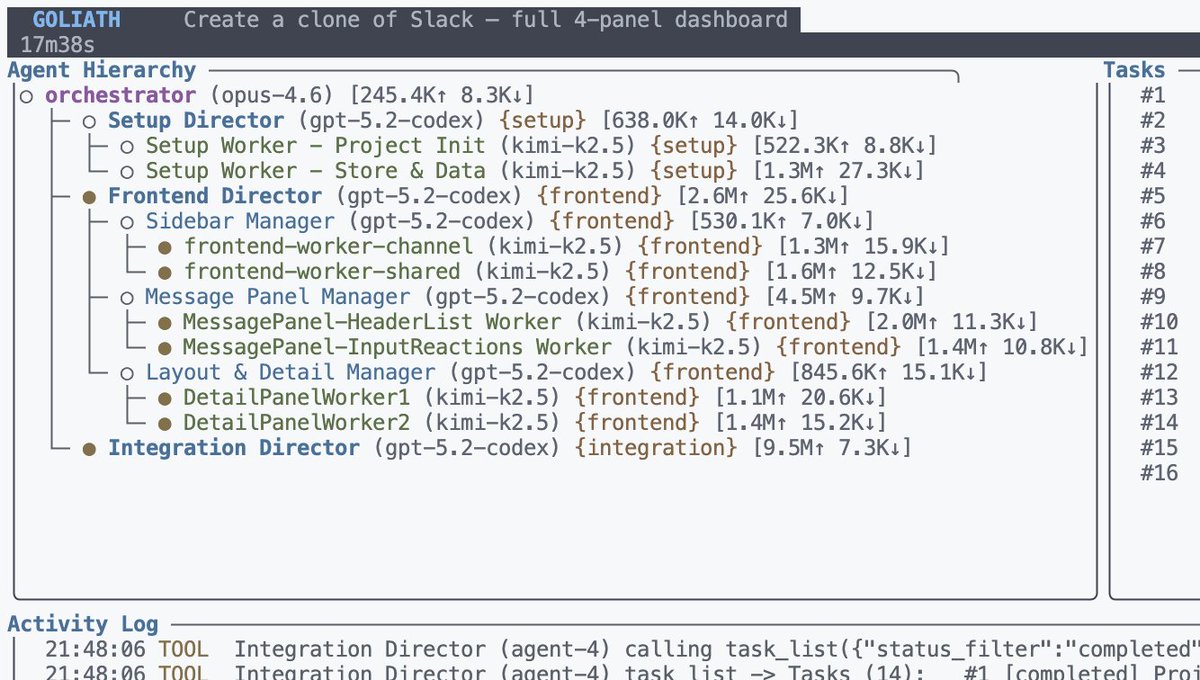
Task: Click the active dot beside DetailPanelWorker2
Action: pyautogui.click(x=165, y=424)
